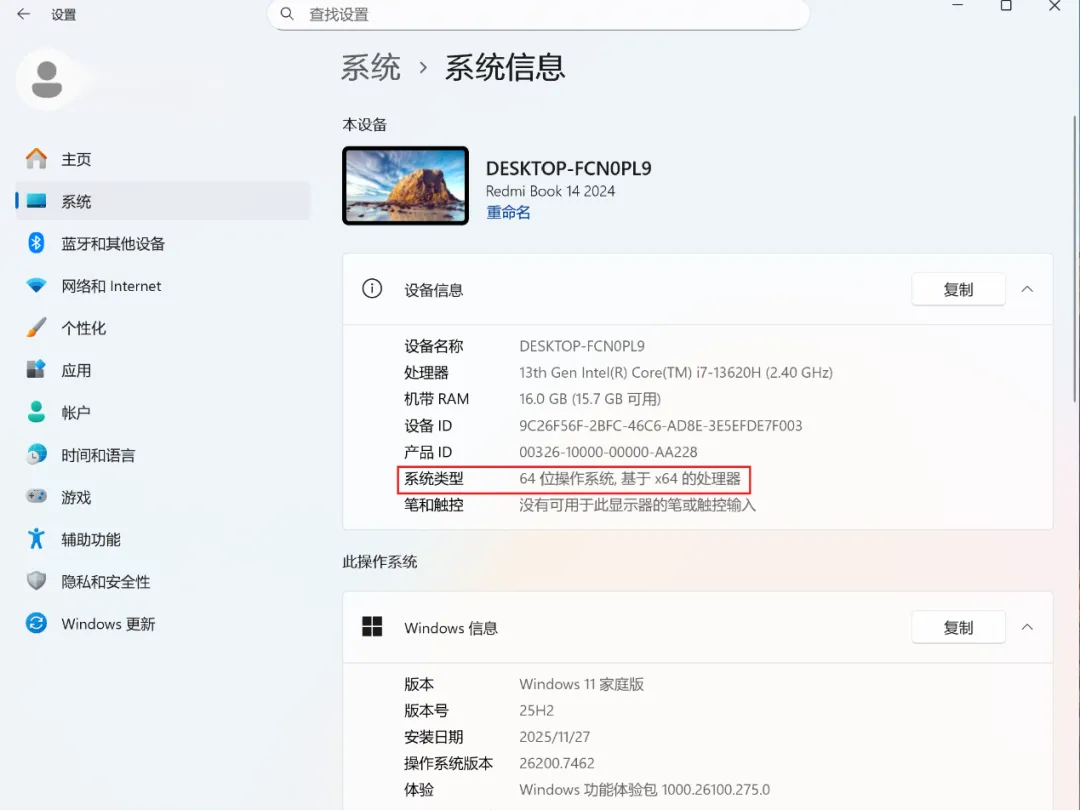Click the Bluetooth icon in sidebar
The height and width of the screenshot is (810, 1080).
pos(37,243)
